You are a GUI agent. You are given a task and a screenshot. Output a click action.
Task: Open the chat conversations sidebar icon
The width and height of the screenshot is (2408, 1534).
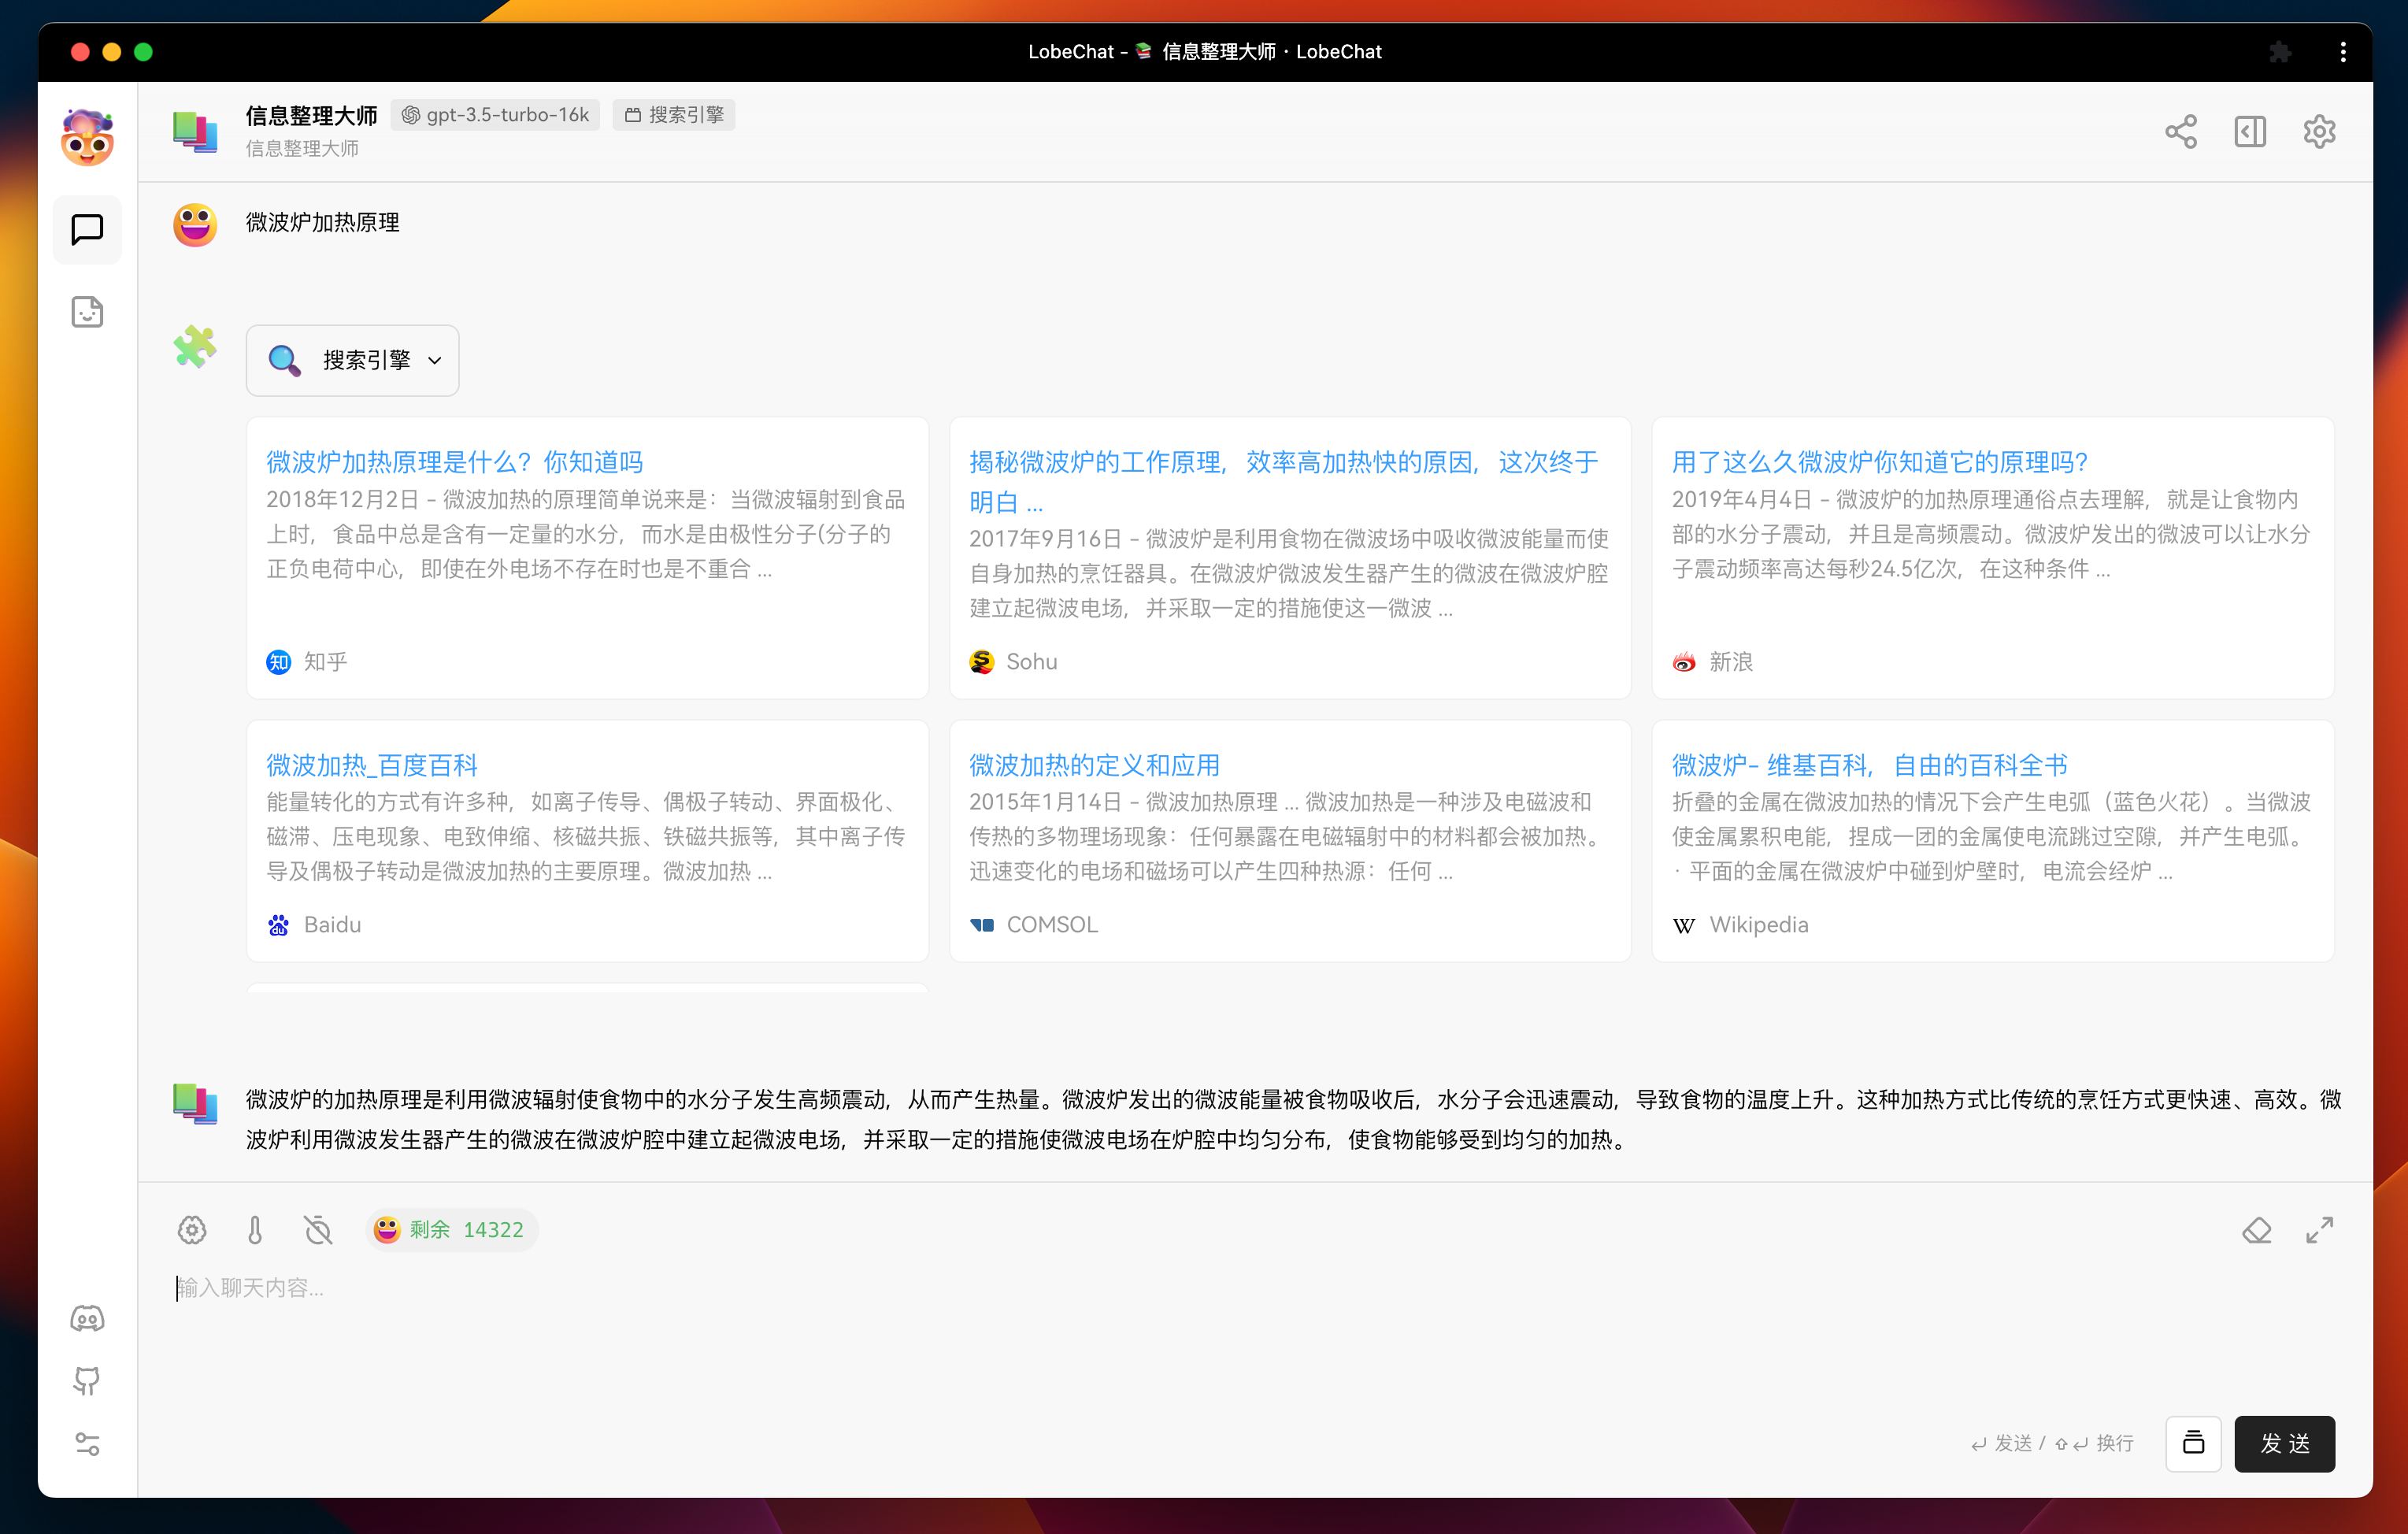(87, 230)
